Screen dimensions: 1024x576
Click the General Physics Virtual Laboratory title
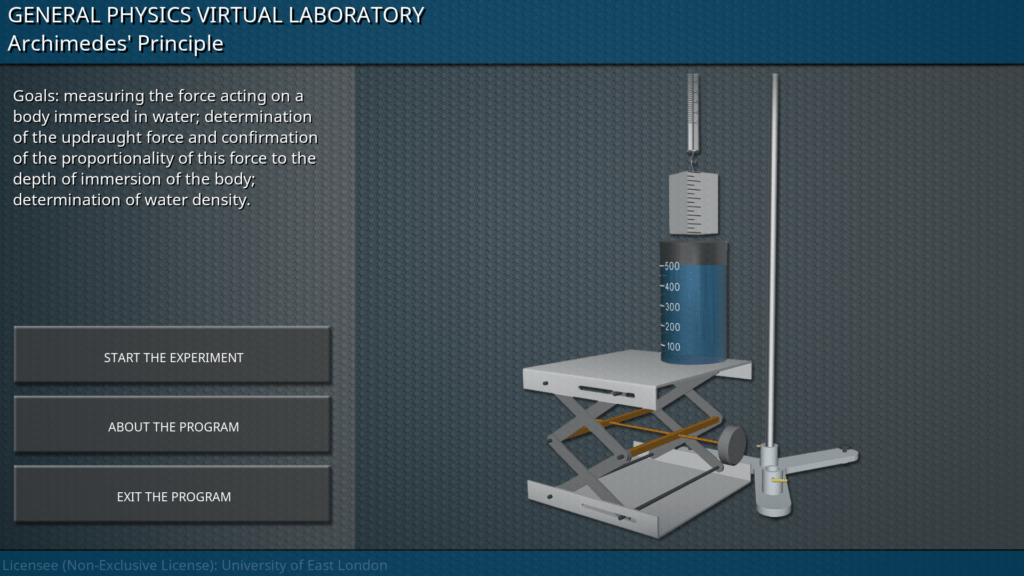point(216,15)
